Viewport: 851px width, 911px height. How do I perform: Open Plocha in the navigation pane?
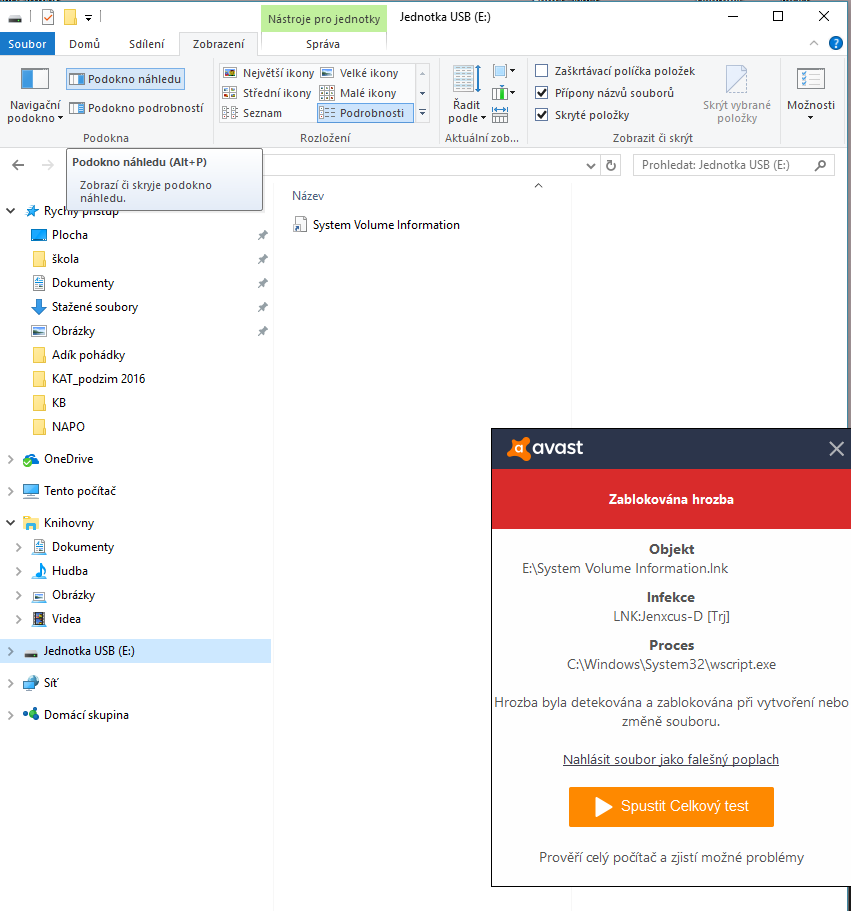click(70, 235)
